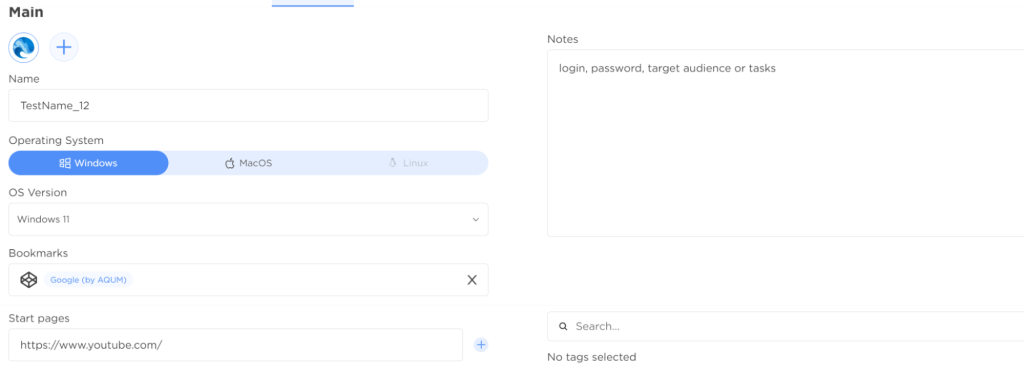
Task: Select the Edge browser profile icon
Action: tap(24, 48)
